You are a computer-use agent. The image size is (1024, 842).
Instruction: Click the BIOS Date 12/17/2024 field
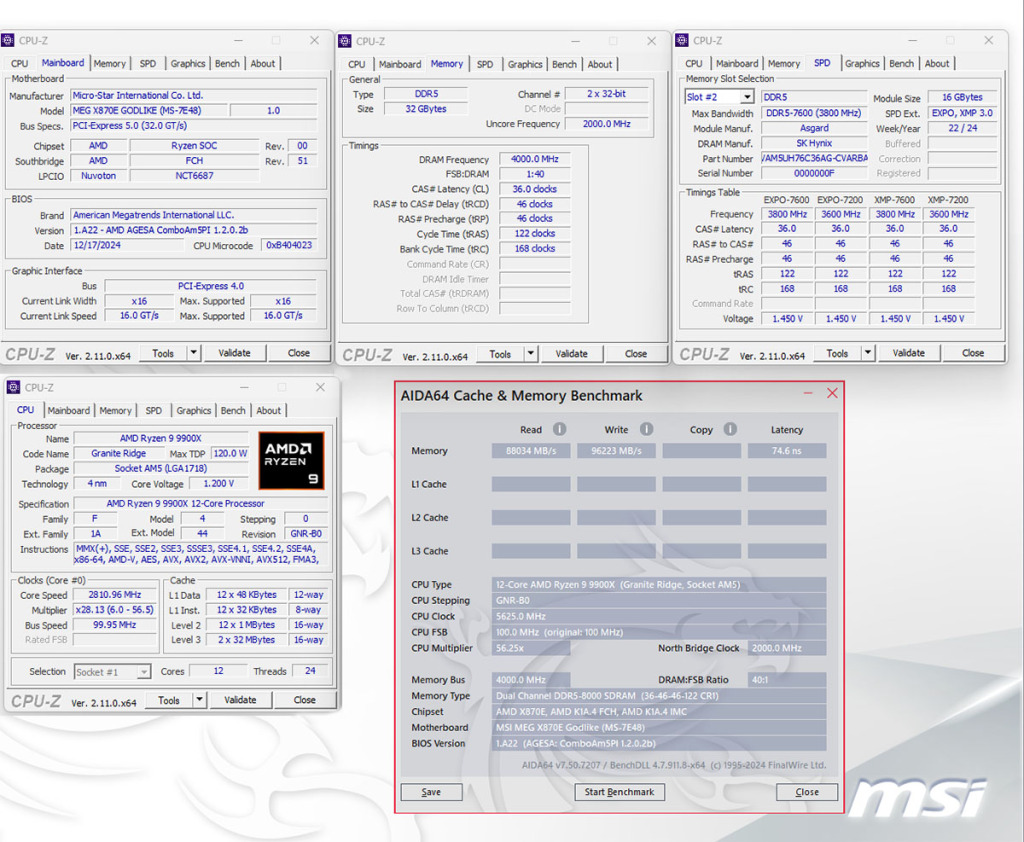128,245
